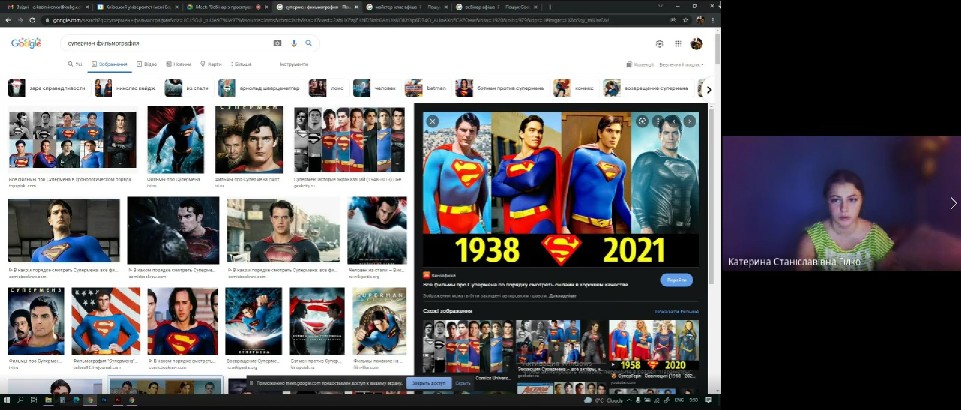
Task: Open search by image camera icon
Action: pyautogui.click(x=278, y=44)
